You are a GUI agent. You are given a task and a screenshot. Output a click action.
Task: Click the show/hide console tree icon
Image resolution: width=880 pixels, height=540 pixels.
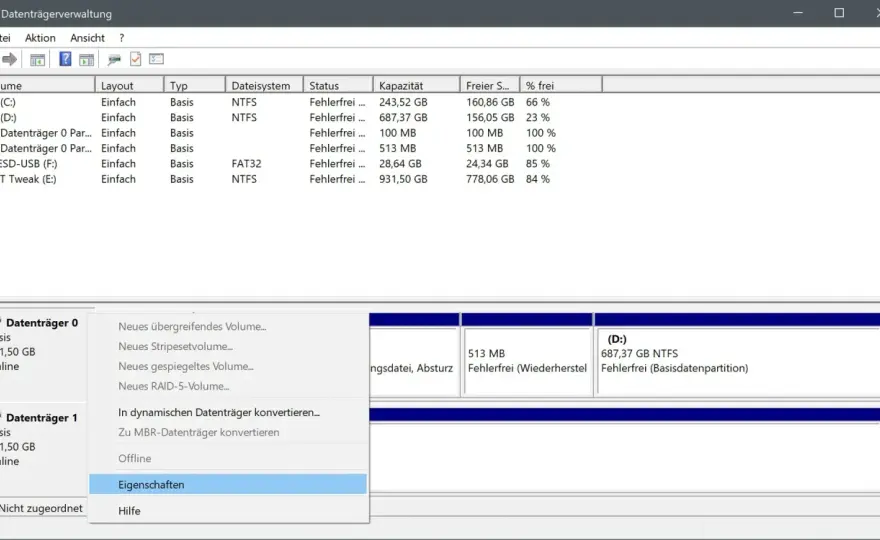click(38, 59)
